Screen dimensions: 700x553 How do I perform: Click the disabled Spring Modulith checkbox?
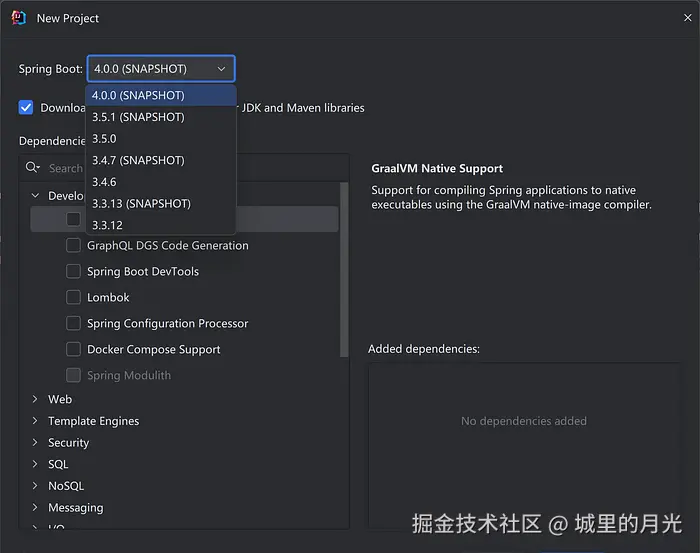click(73, 375)
